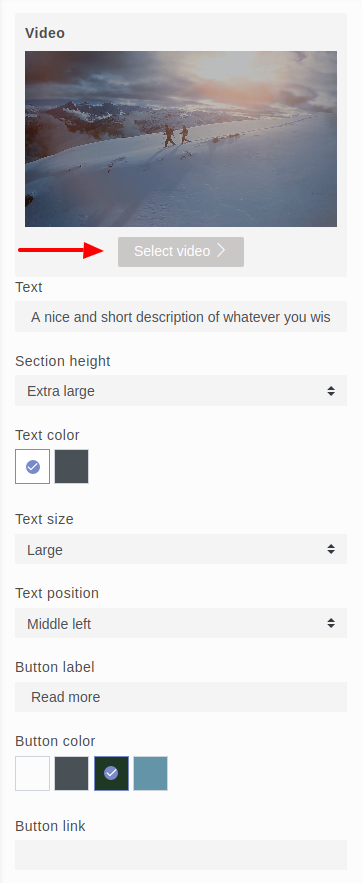Select the dark green Button color swatch

(x=111, y=773)
